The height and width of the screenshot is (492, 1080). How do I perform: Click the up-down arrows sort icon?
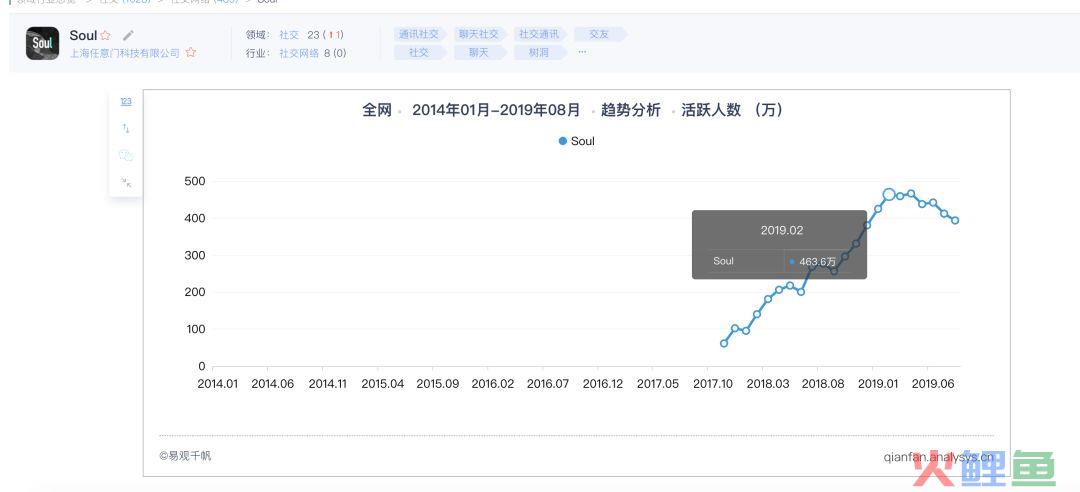coord(126,128)
